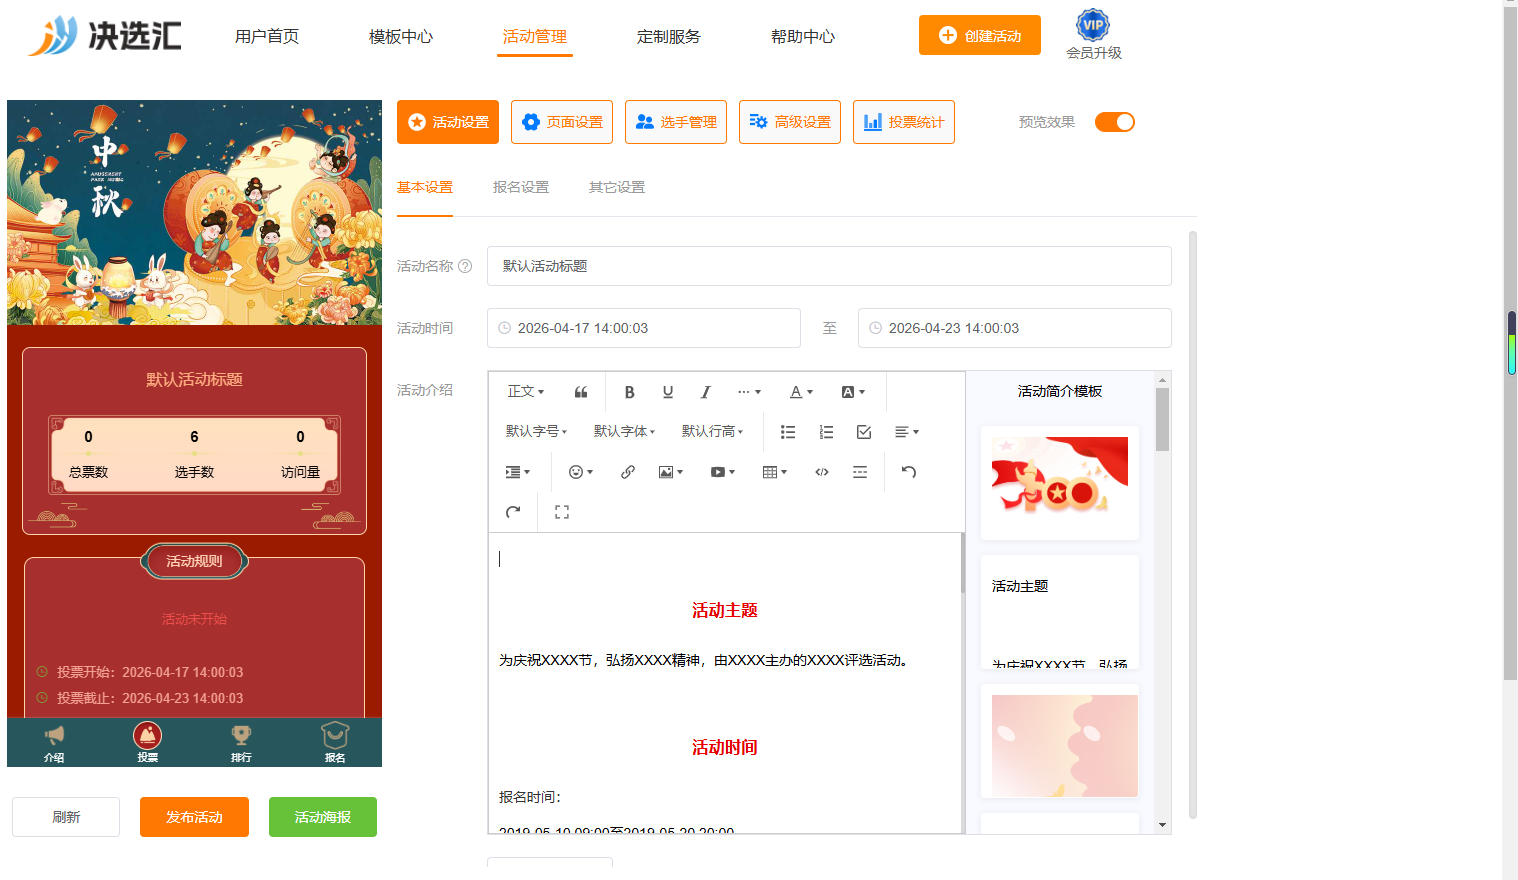Open the 页面设置 section

(562, 122)
